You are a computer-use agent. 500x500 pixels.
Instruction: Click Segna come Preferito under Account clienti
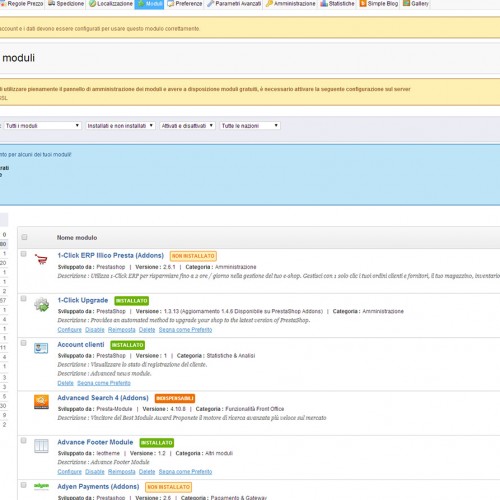click(x=104, y=383)
